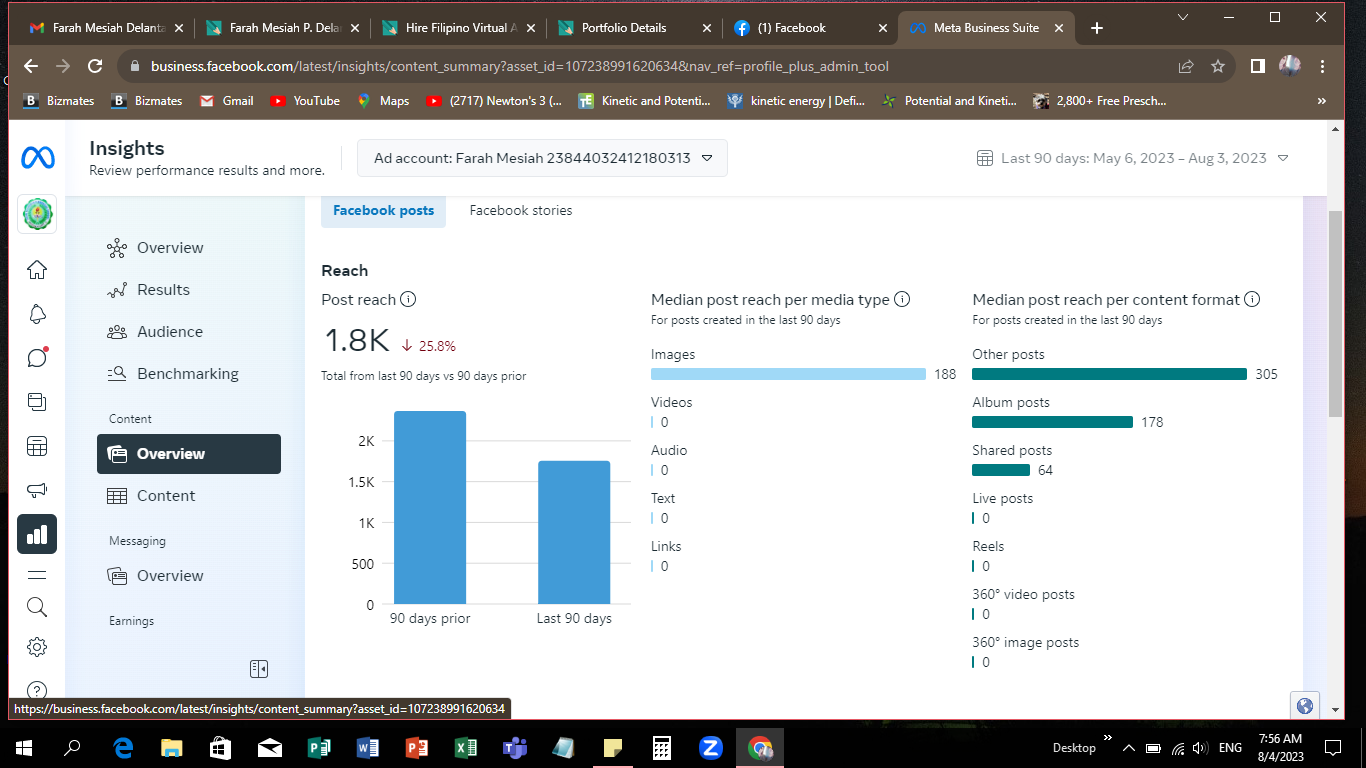
Task: Click the address bar URL
Action: pos(520,67)
